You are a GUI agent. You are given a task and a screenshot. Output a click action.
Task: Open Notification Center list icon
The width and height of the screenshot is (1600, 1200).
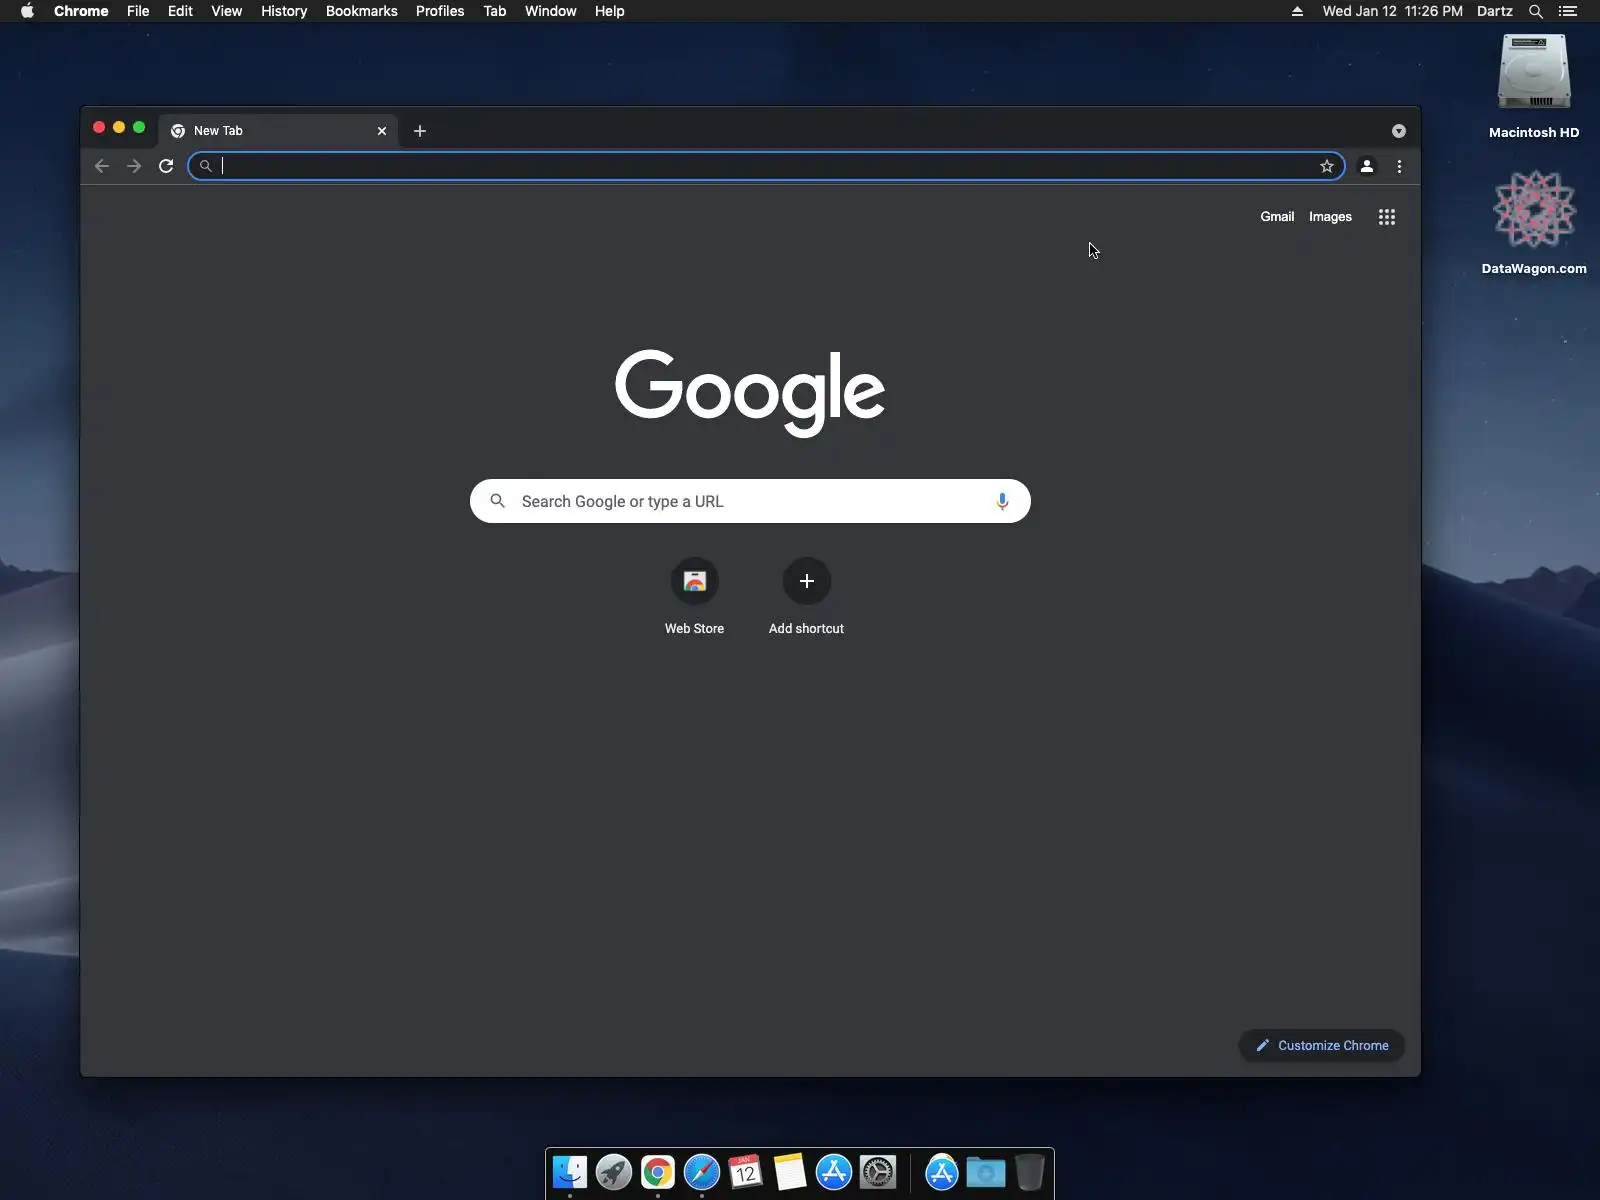click(x=1568, y=11)
